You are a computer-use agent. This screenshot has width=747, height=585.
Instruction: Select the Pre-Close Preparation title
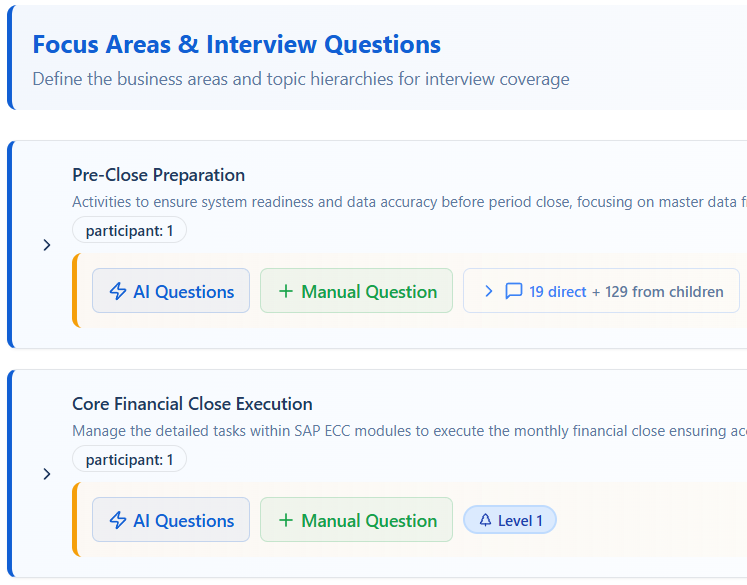(158, 175)
